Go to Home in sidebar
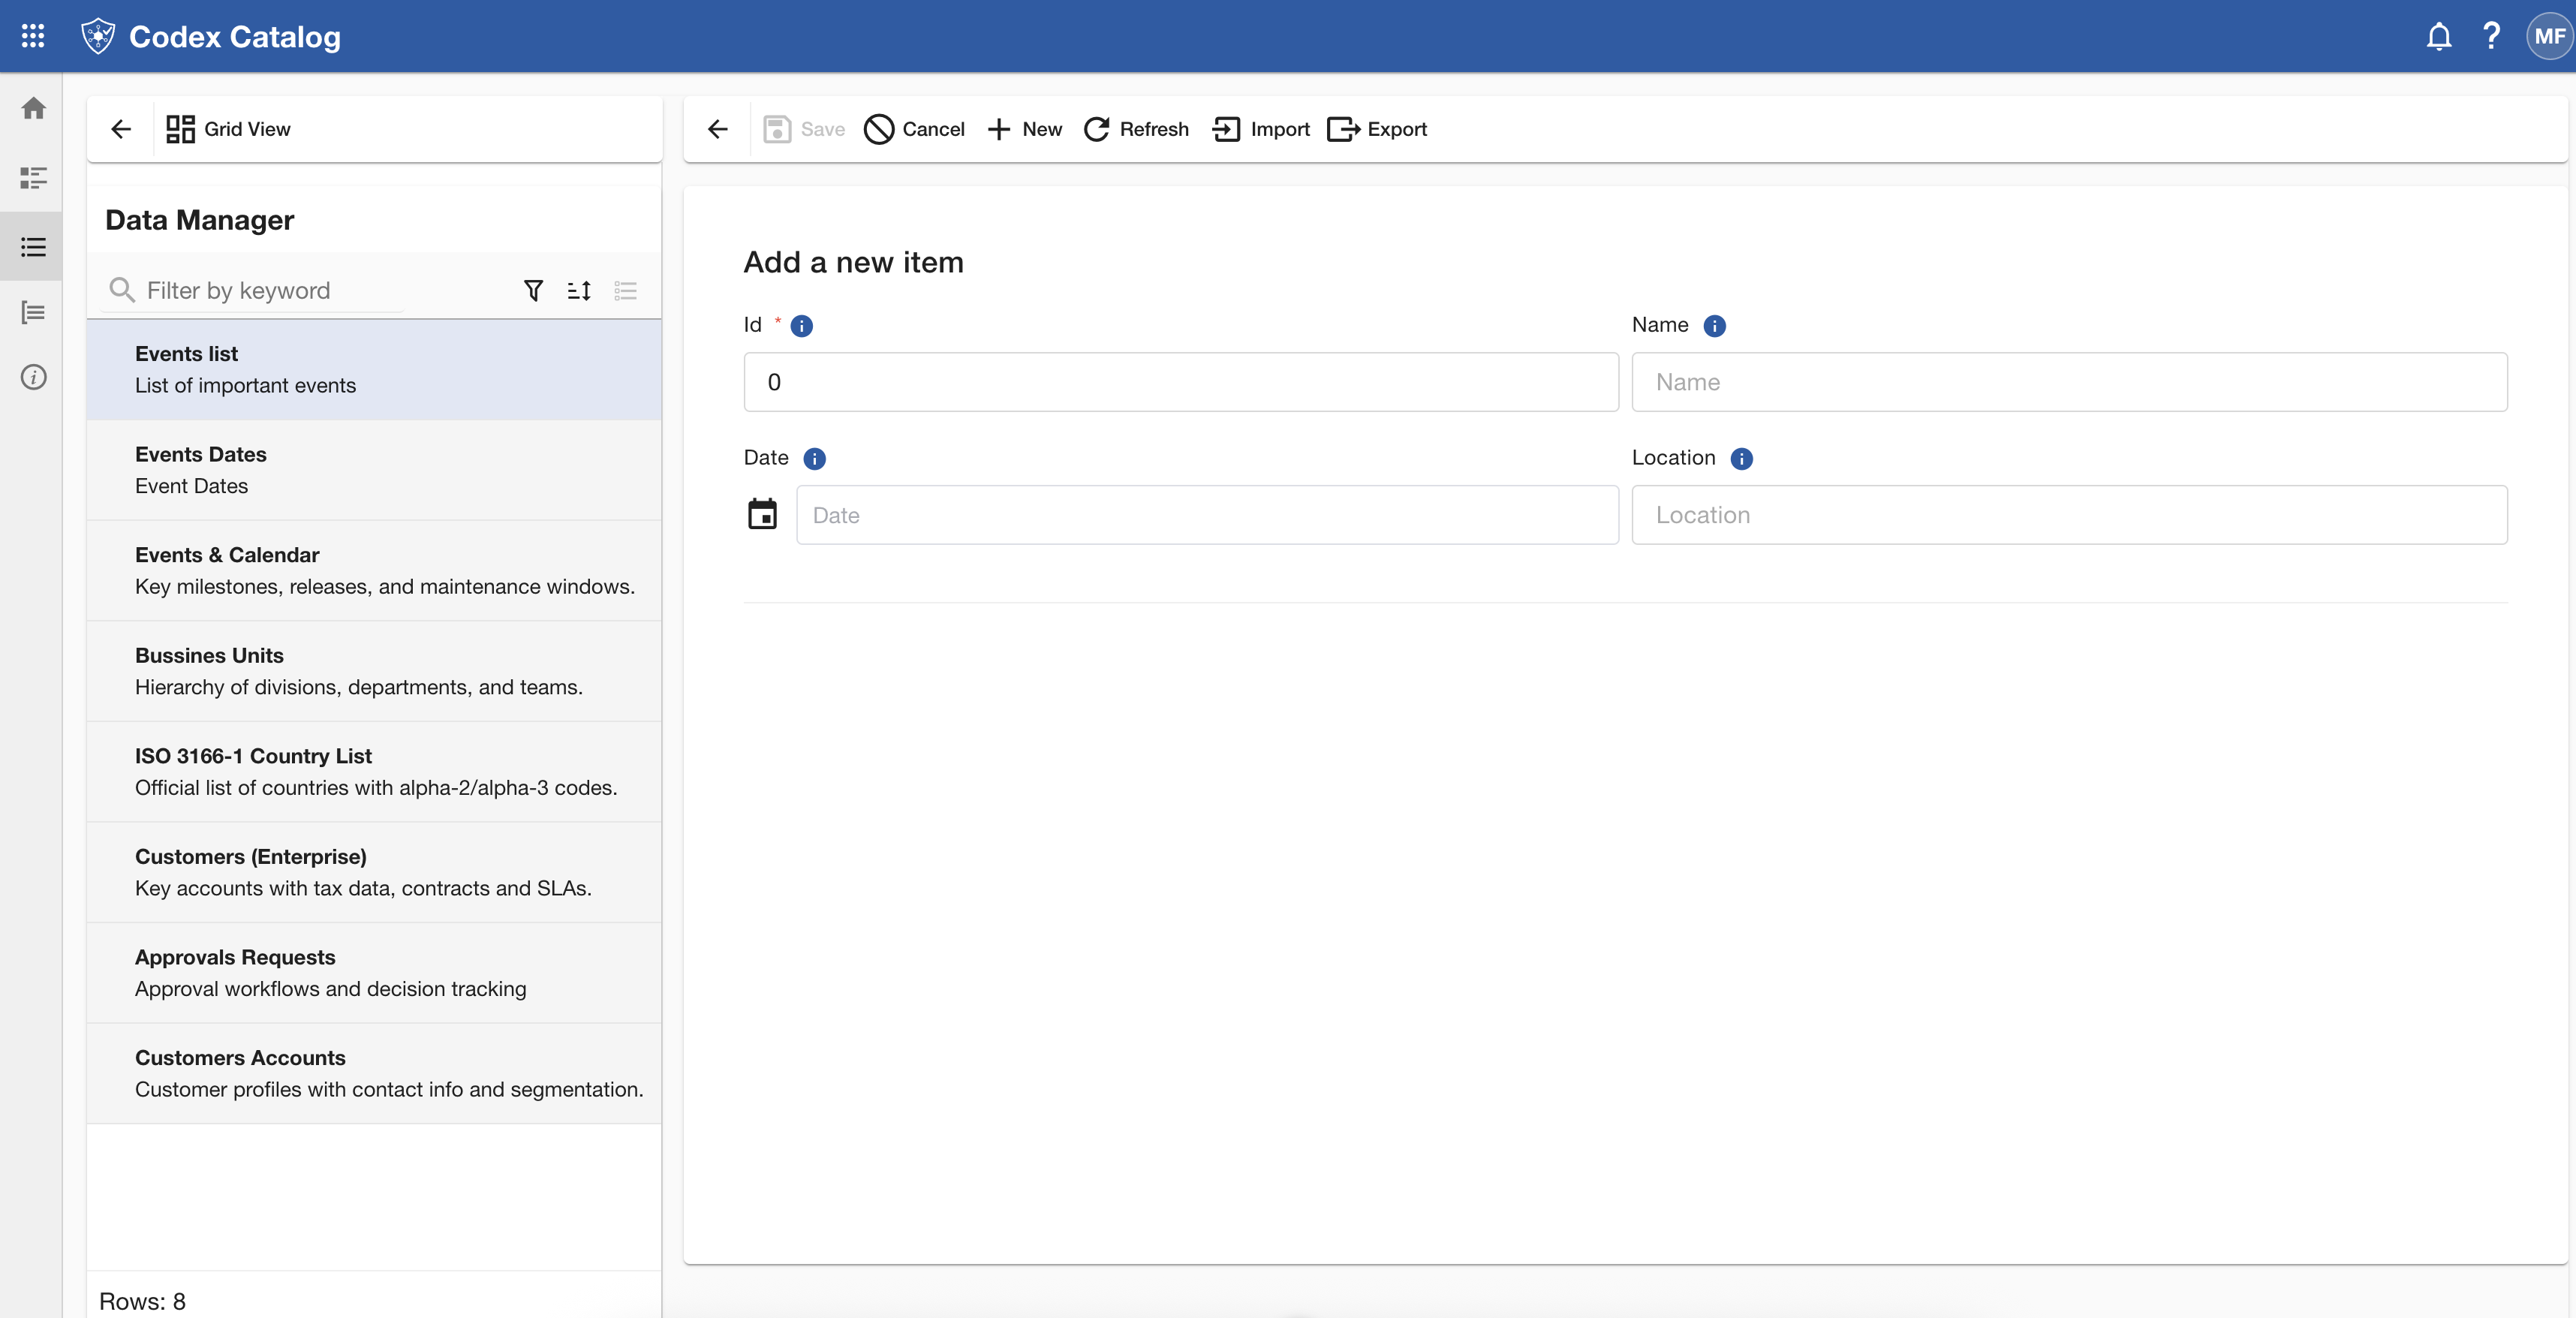 (x=33, y=108)
